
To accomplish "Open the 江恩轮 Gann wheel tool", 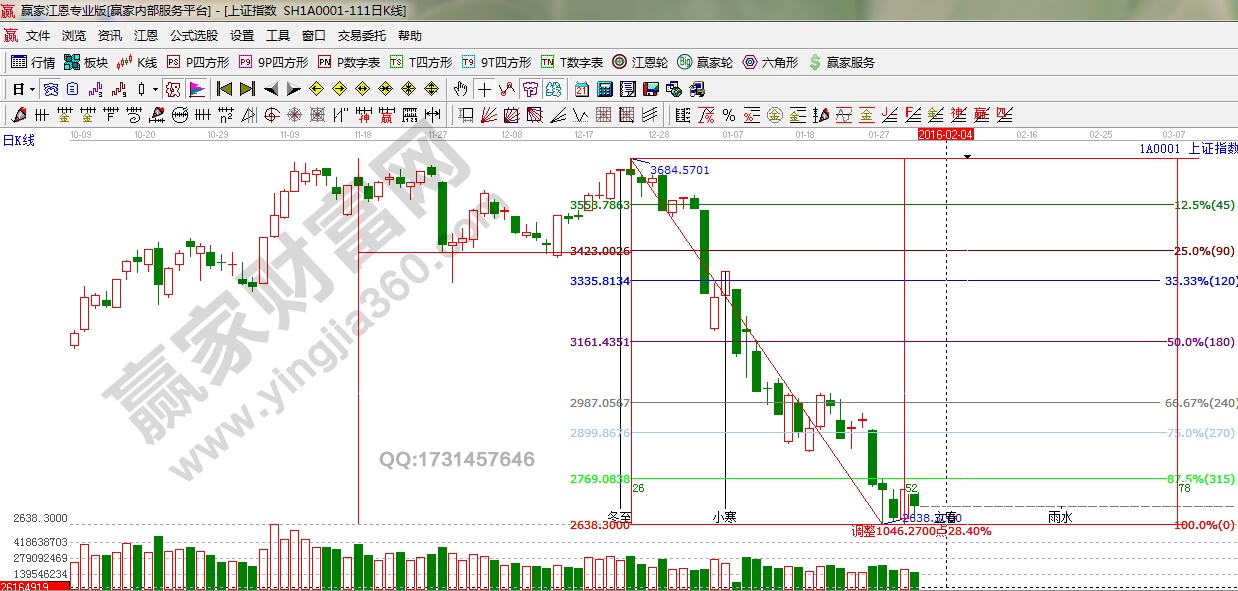I will pos(643,62).
